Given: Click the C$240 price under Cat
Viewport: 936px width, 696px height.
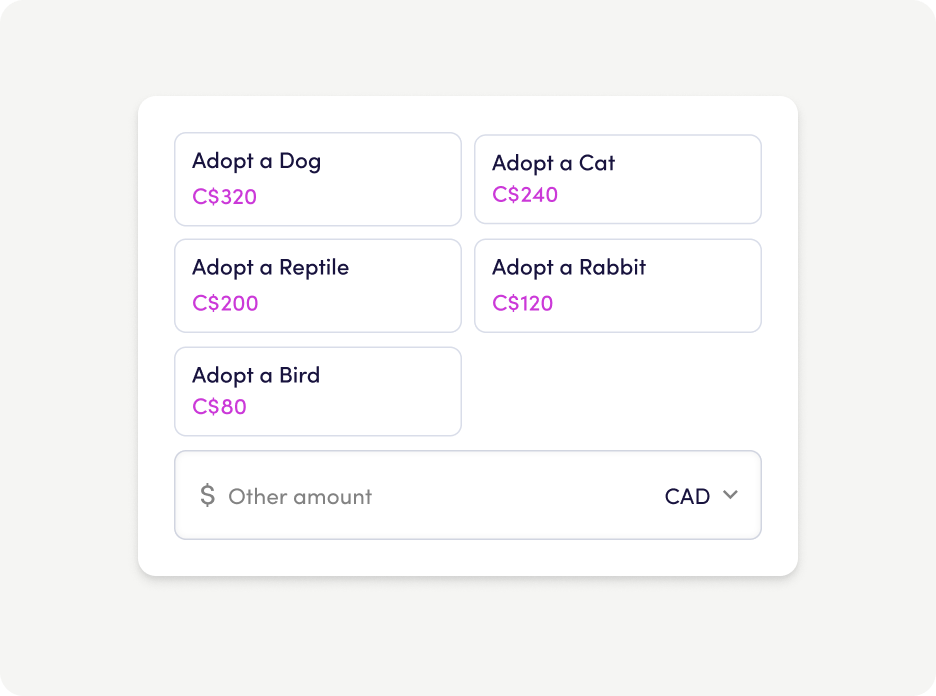Looking at the screenshot, I should [x=525, y=195].
